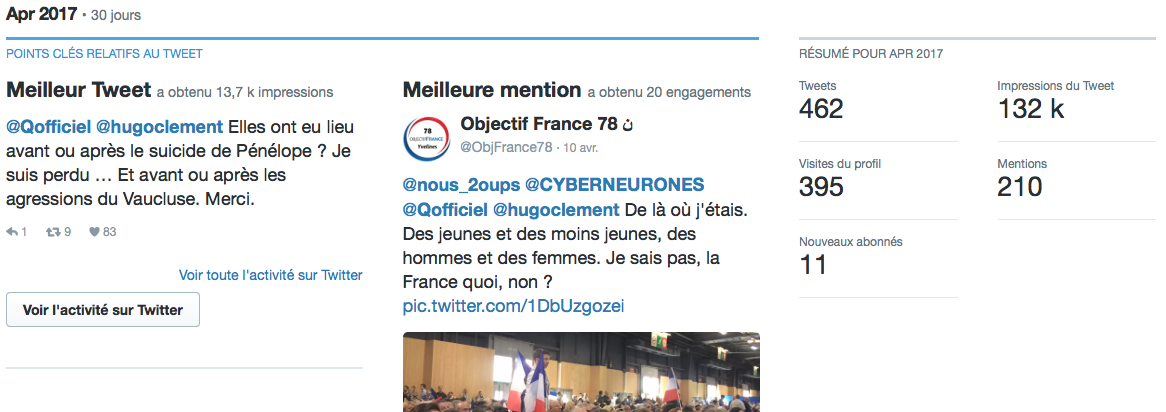The height and width of the screenshot is (412, 1166).
Task: Open the rally photo in the mention
Action: [581, 372]
